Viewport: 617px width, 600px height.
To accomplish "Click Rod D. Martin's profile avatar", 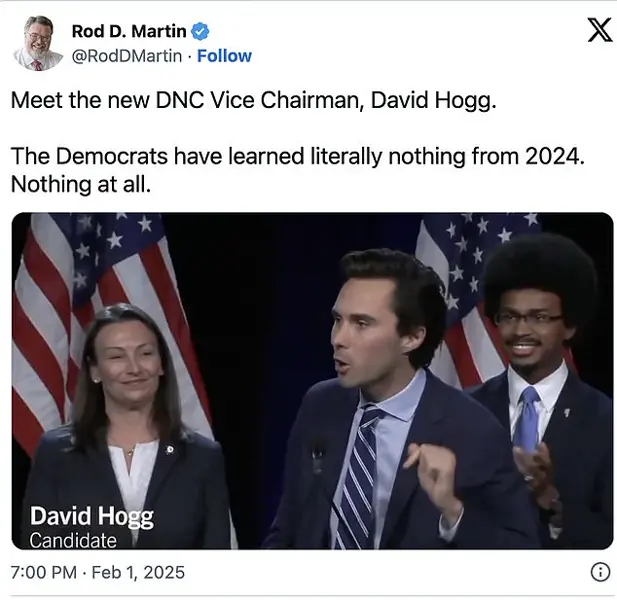I will (x=38, y=43).
